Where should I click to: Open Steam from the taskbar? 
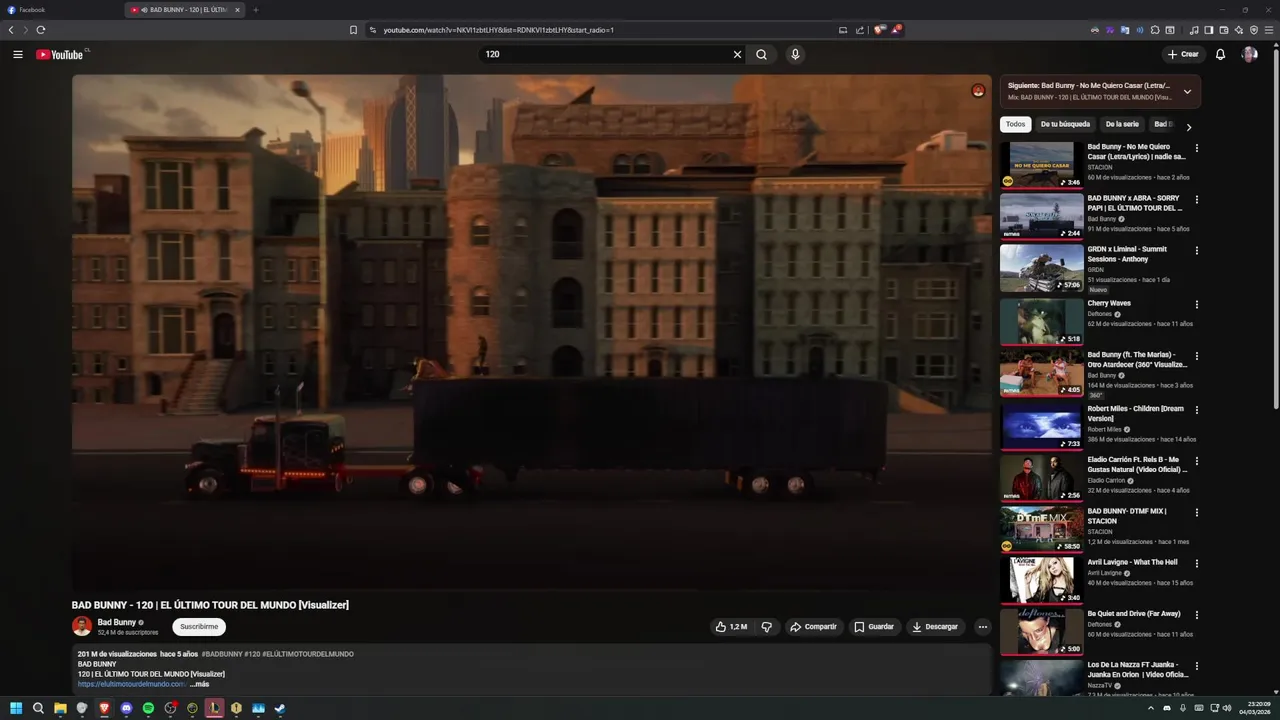(280, 708)
